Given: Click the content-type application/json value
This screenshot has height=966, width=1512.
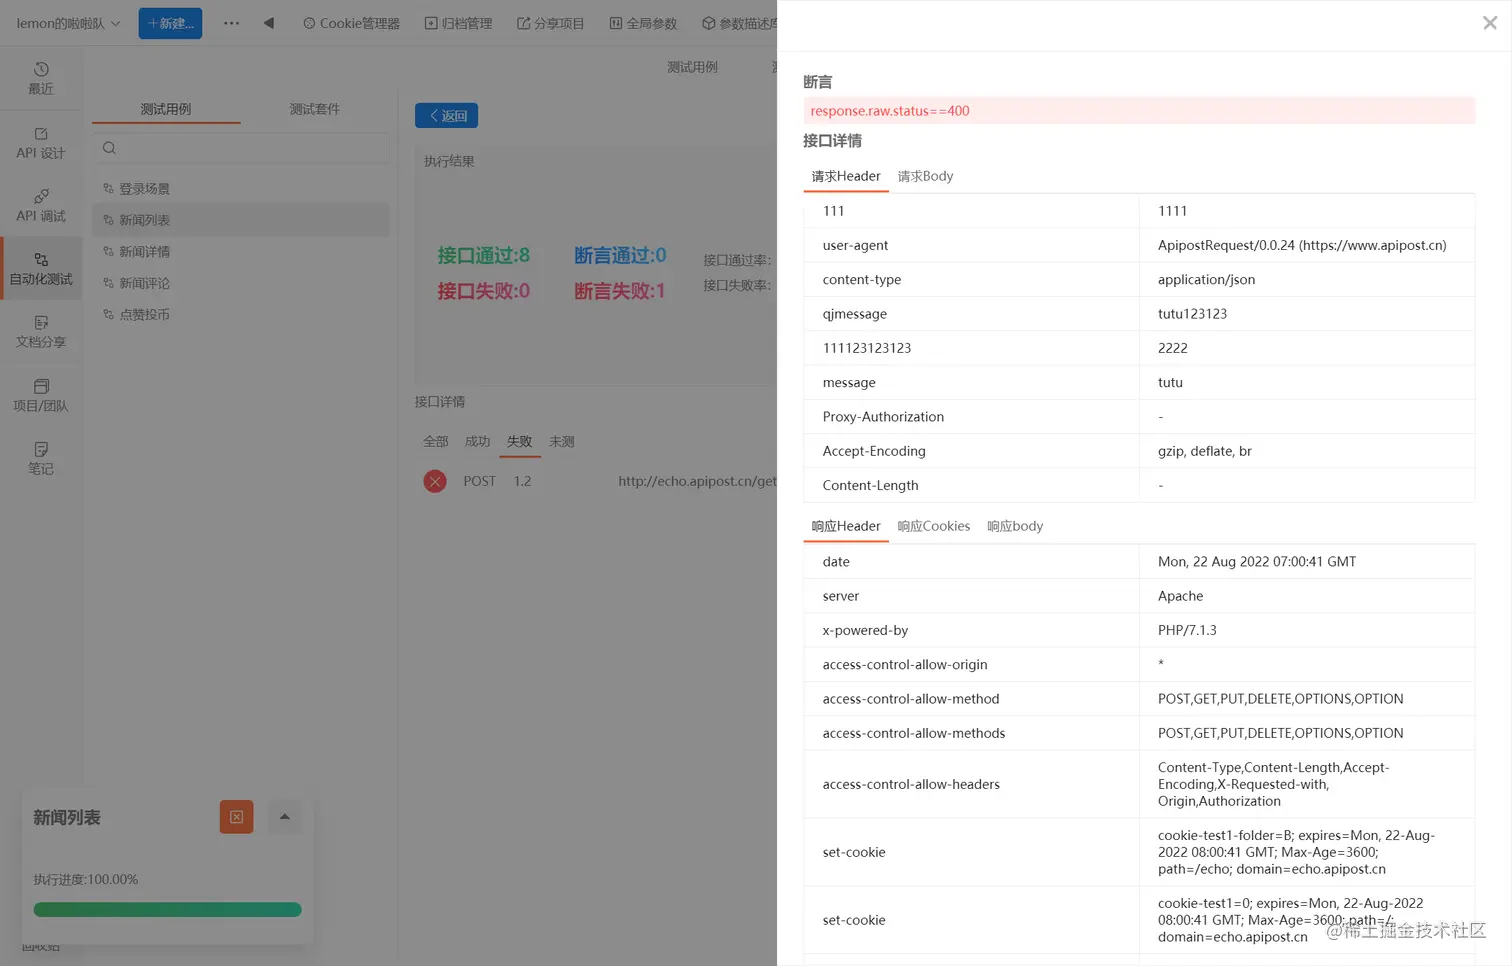Looking at the screenshot, I should tap(1206, 279).
